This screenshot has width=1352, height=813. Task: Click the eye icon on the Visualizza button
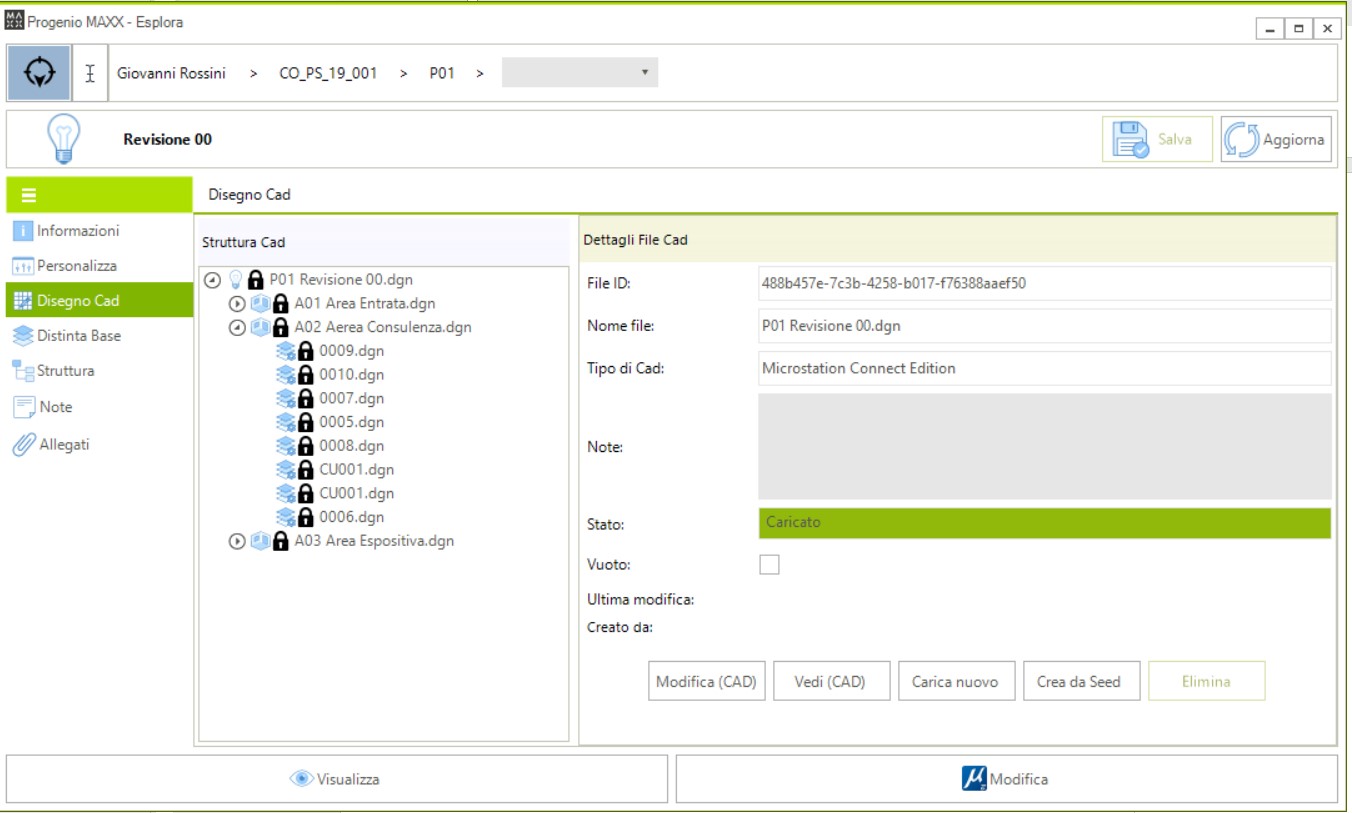(302, 779)
